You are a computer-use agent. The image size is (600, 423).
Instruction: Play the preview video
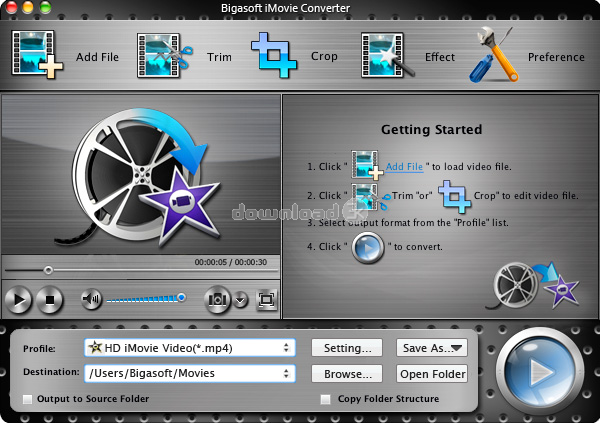pyautogui.click(x=18, y=299)
